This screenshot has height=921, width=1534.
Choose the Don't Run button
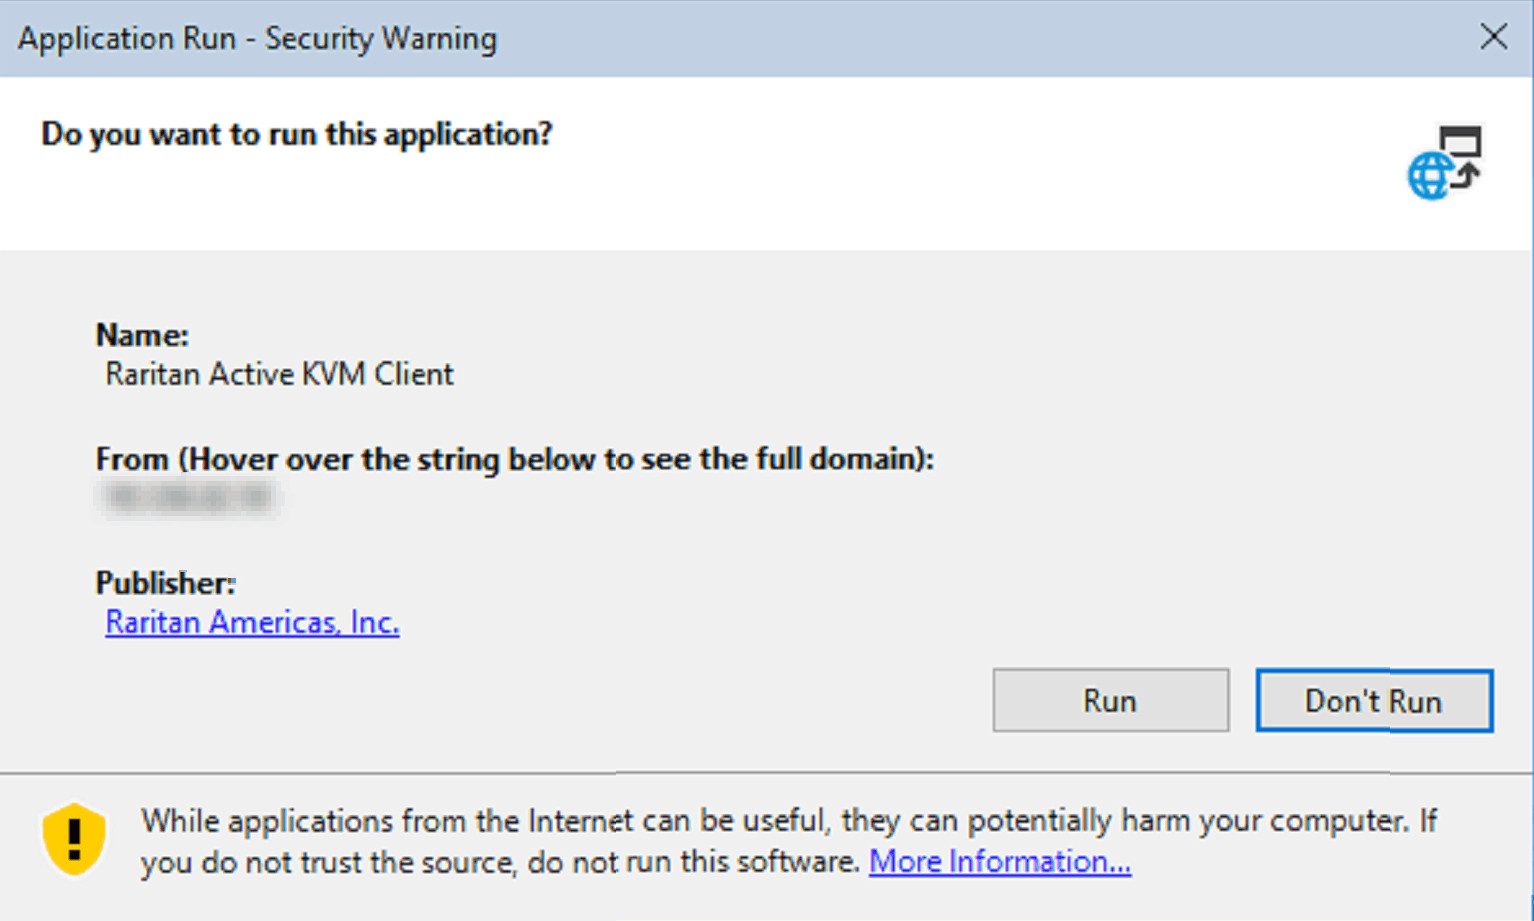click(x=1374, y=700)
